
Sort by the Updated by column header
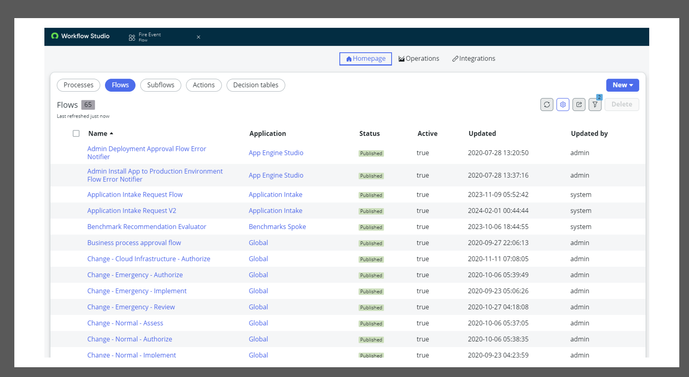(x=589, y=133)
